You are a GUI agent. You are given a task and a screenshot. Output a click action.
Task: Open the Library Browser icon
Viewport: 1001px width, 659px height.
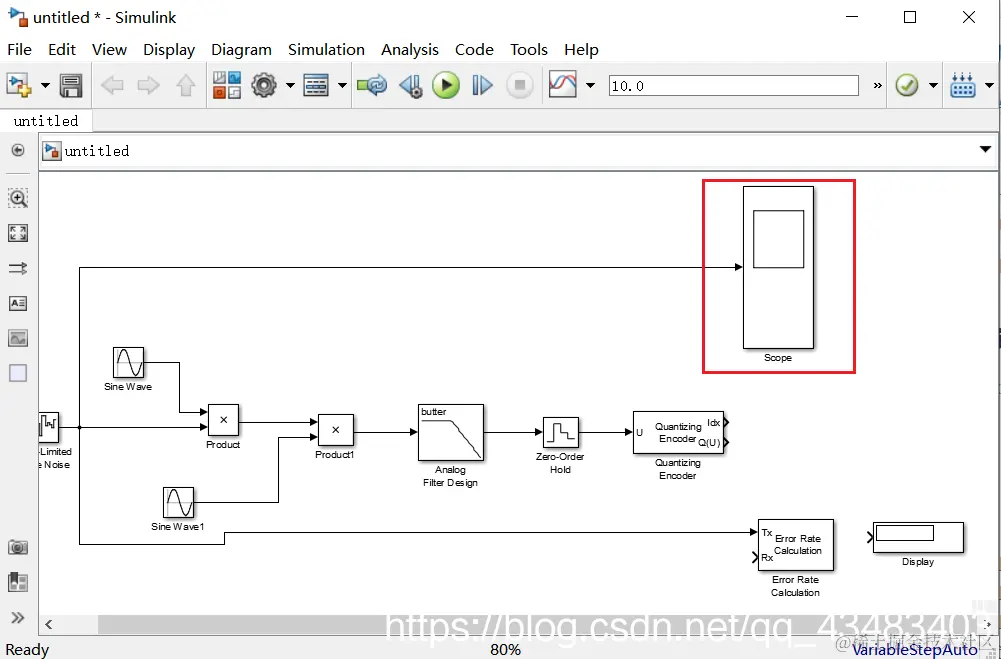(x=227, y=85)
